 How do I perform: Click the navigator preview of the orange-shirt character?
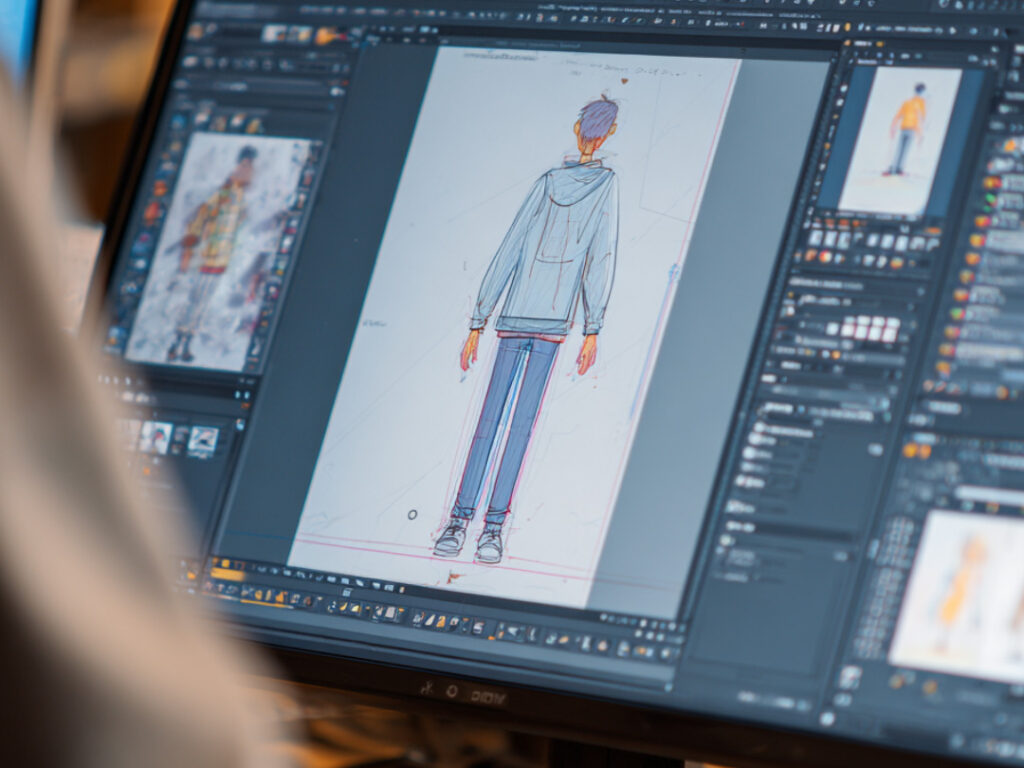point(900,138)
